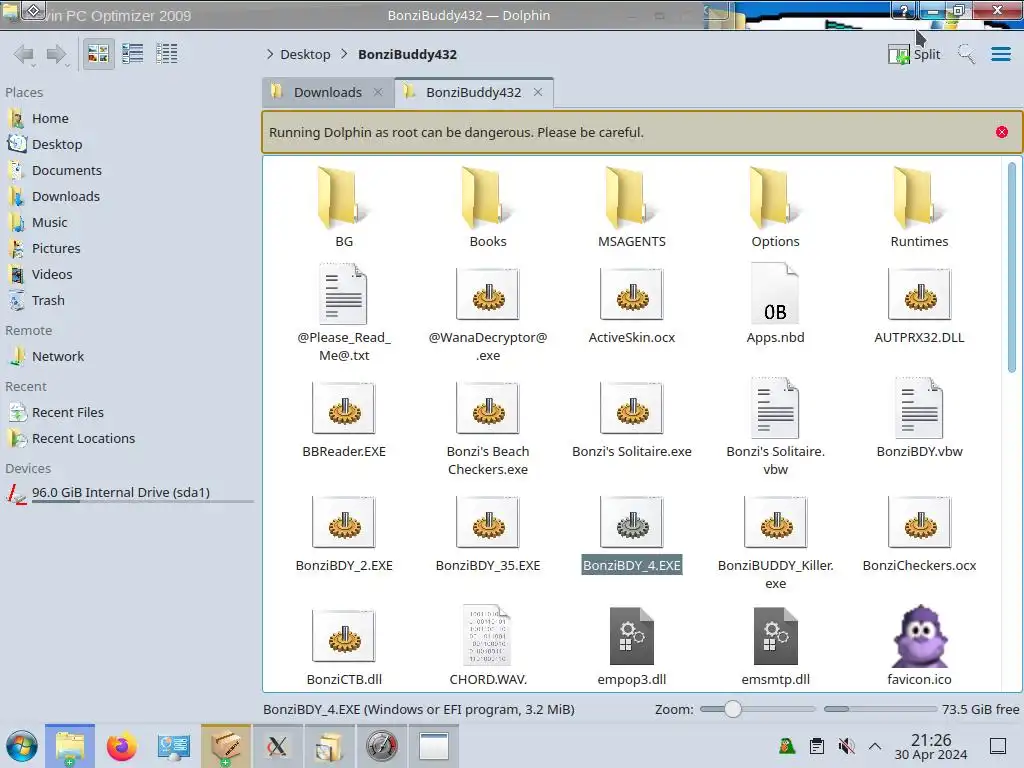This screenshot has width=1024, height=768.
Task: Select BonziBDY_2.EXE file
Action: tap(344, 532)
